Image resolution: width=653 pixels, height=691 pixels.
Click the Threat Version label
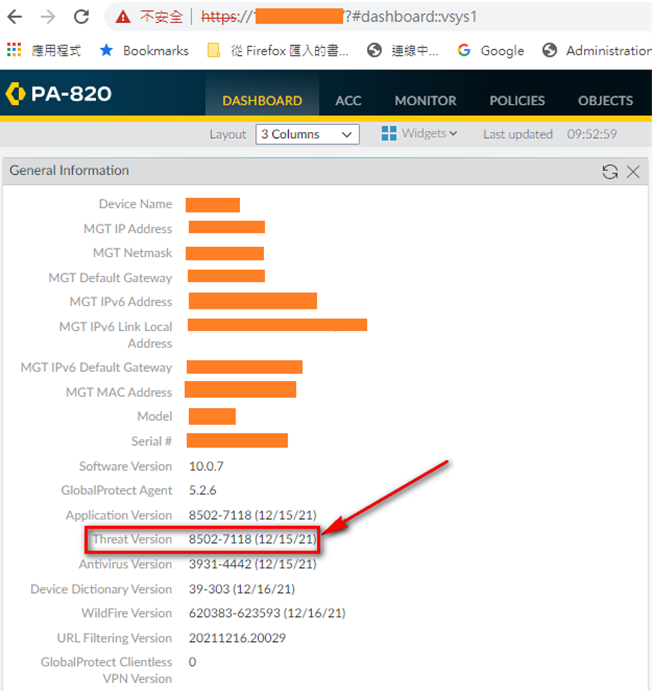tap(132, 539)
